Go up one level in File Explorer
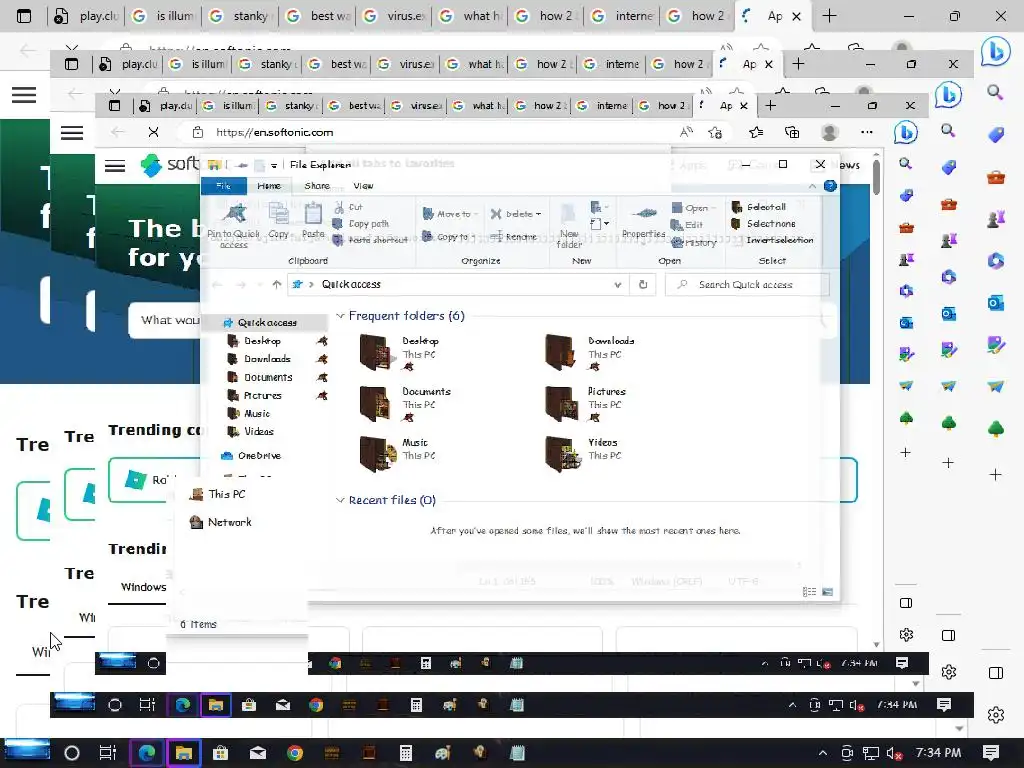 pos(277,284)
